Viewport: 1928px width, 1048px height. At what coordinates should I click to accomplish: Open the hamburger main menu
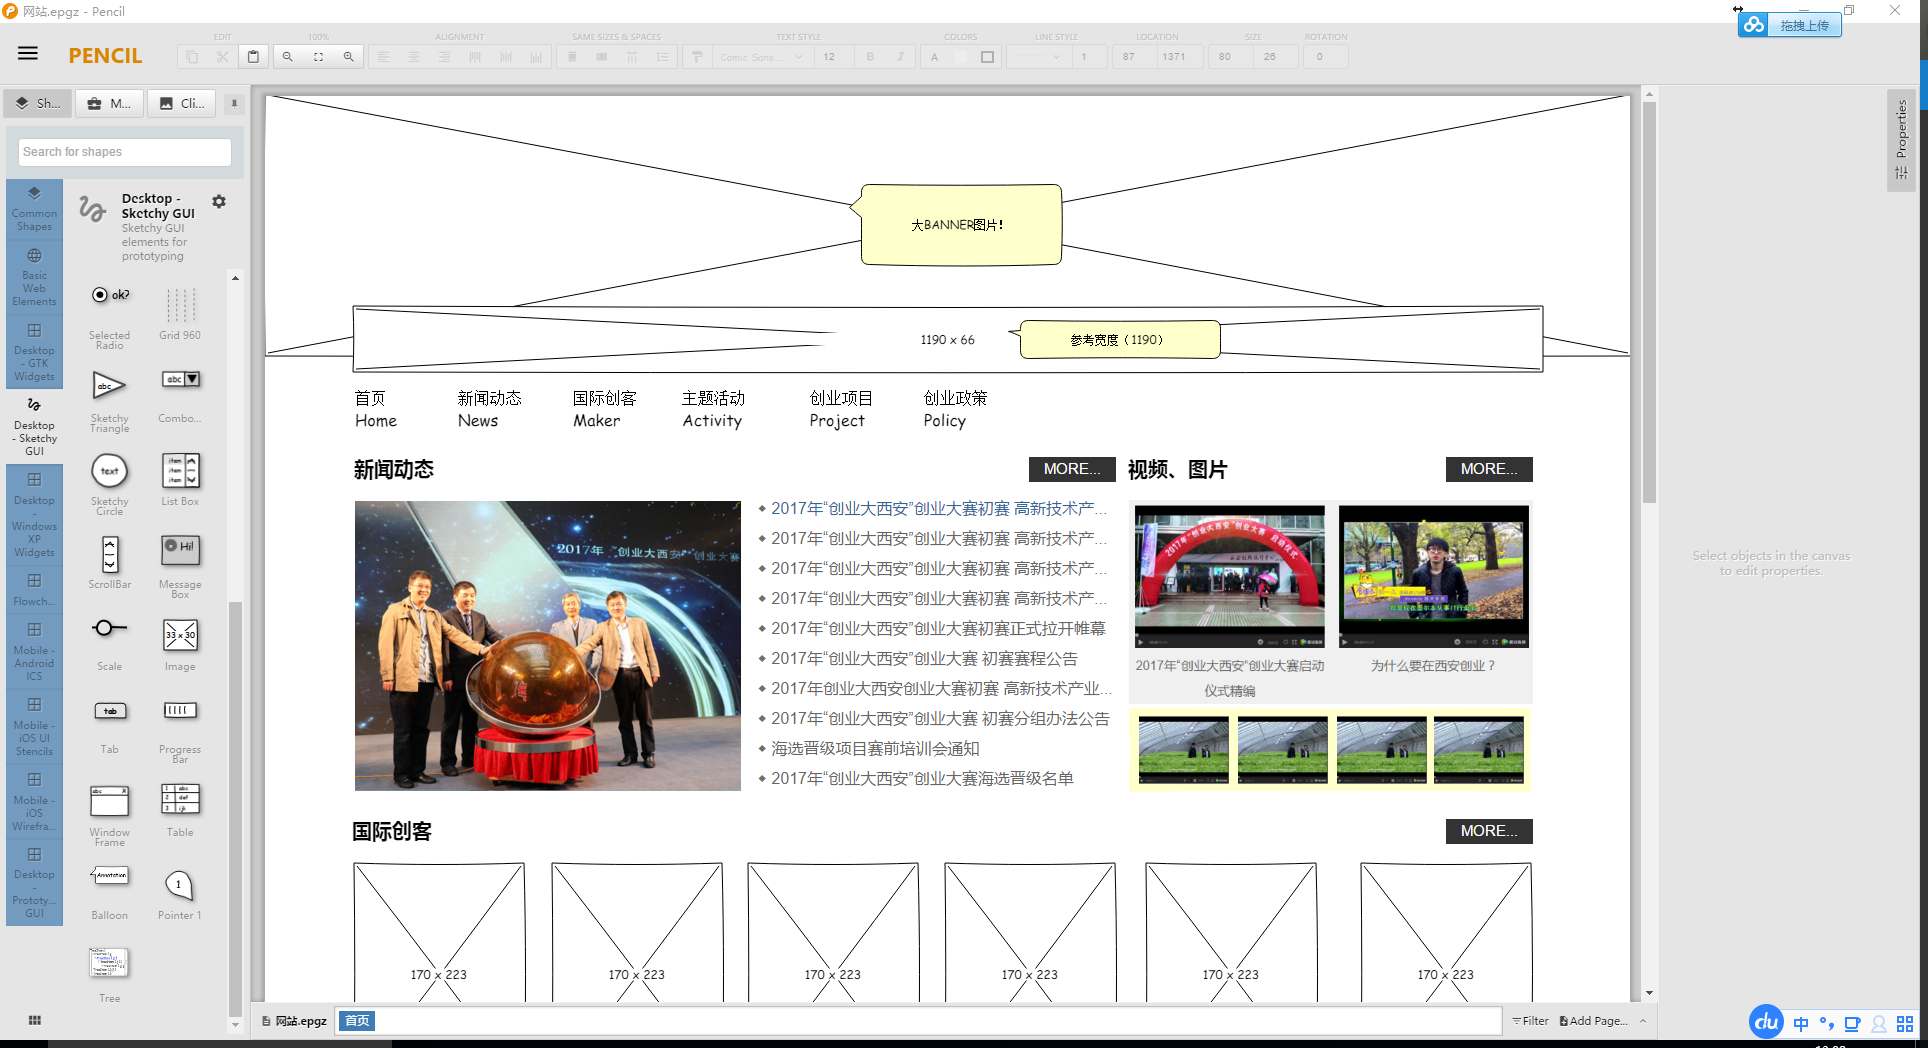[28, 54]
